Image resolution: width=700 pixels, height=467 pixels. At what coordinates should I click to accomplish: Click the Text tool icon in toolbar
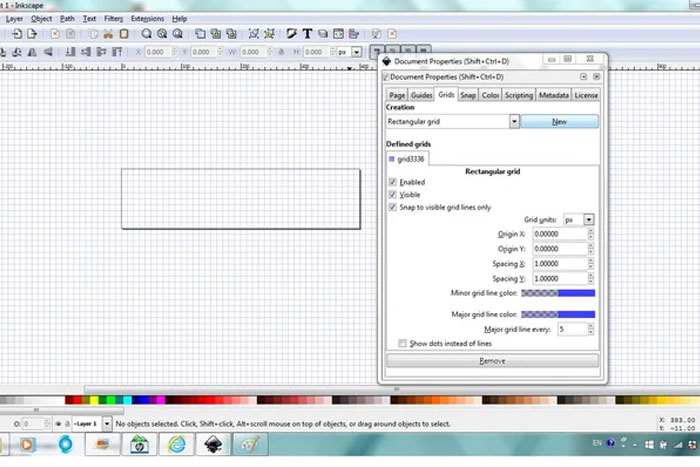click(307, 34)
